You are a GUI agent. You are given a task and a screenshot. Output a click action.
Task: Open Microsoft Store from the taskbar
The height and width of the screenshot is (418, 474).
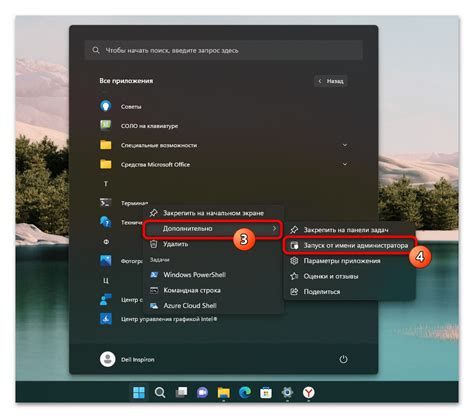tap(266, 393)
